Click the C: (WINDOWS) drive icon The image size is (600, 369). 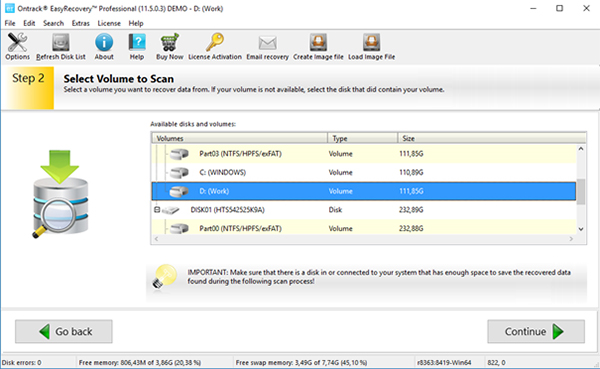179,173
